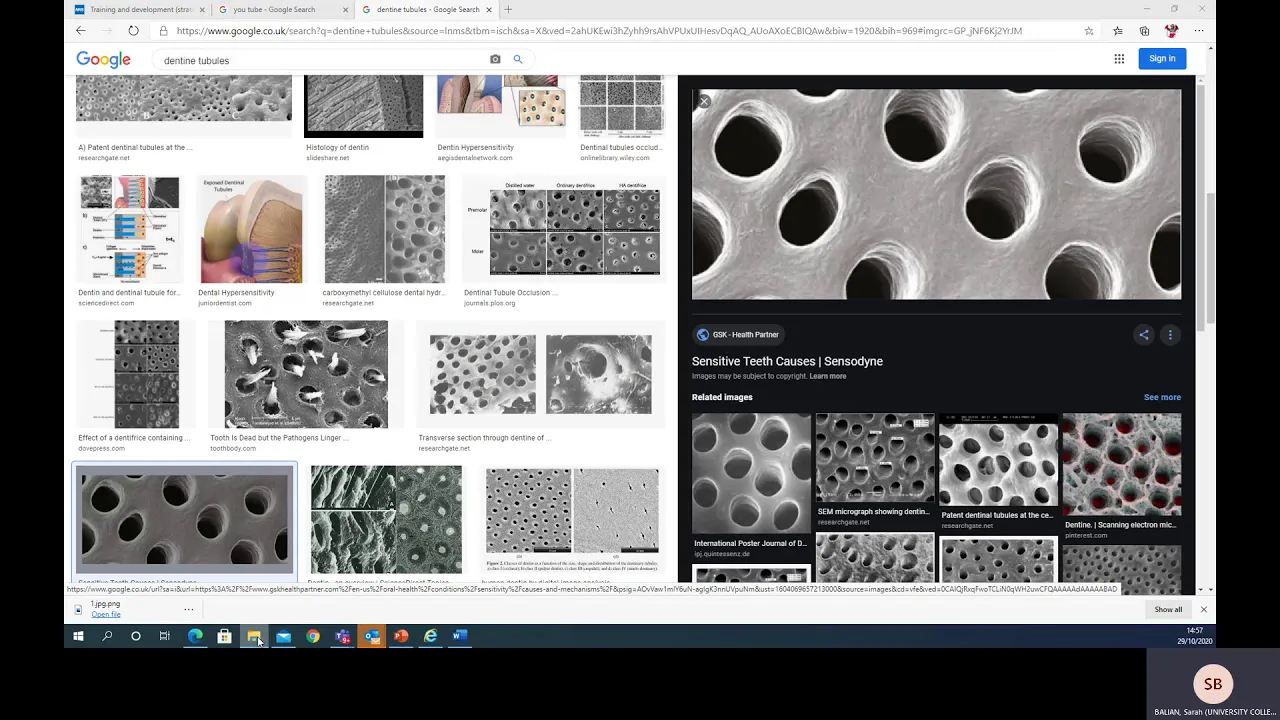The width and height of the screenshot is (1280, 720).
Task: Go back to the previous browser page
Action: pos(81,31)
